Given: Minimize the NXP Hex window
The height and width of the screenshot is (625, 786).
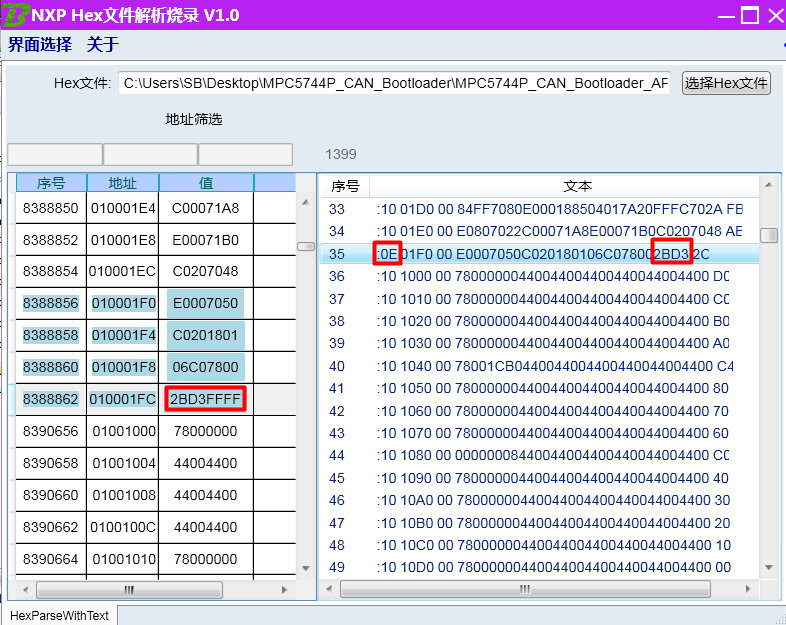Looking at the screenshot, I should 726,16.
